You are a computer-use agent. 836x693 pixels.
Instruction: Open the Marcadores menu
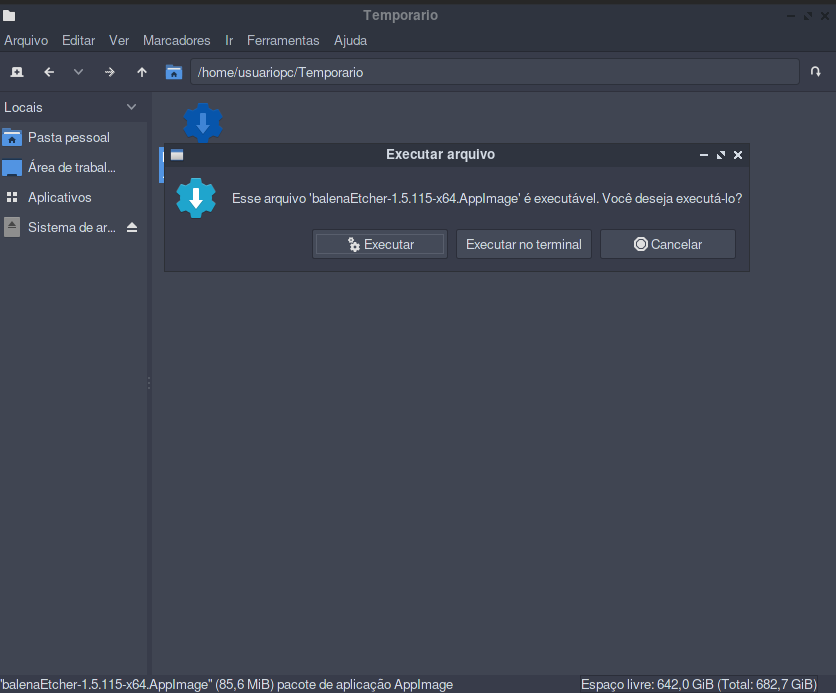coord(176,41)
